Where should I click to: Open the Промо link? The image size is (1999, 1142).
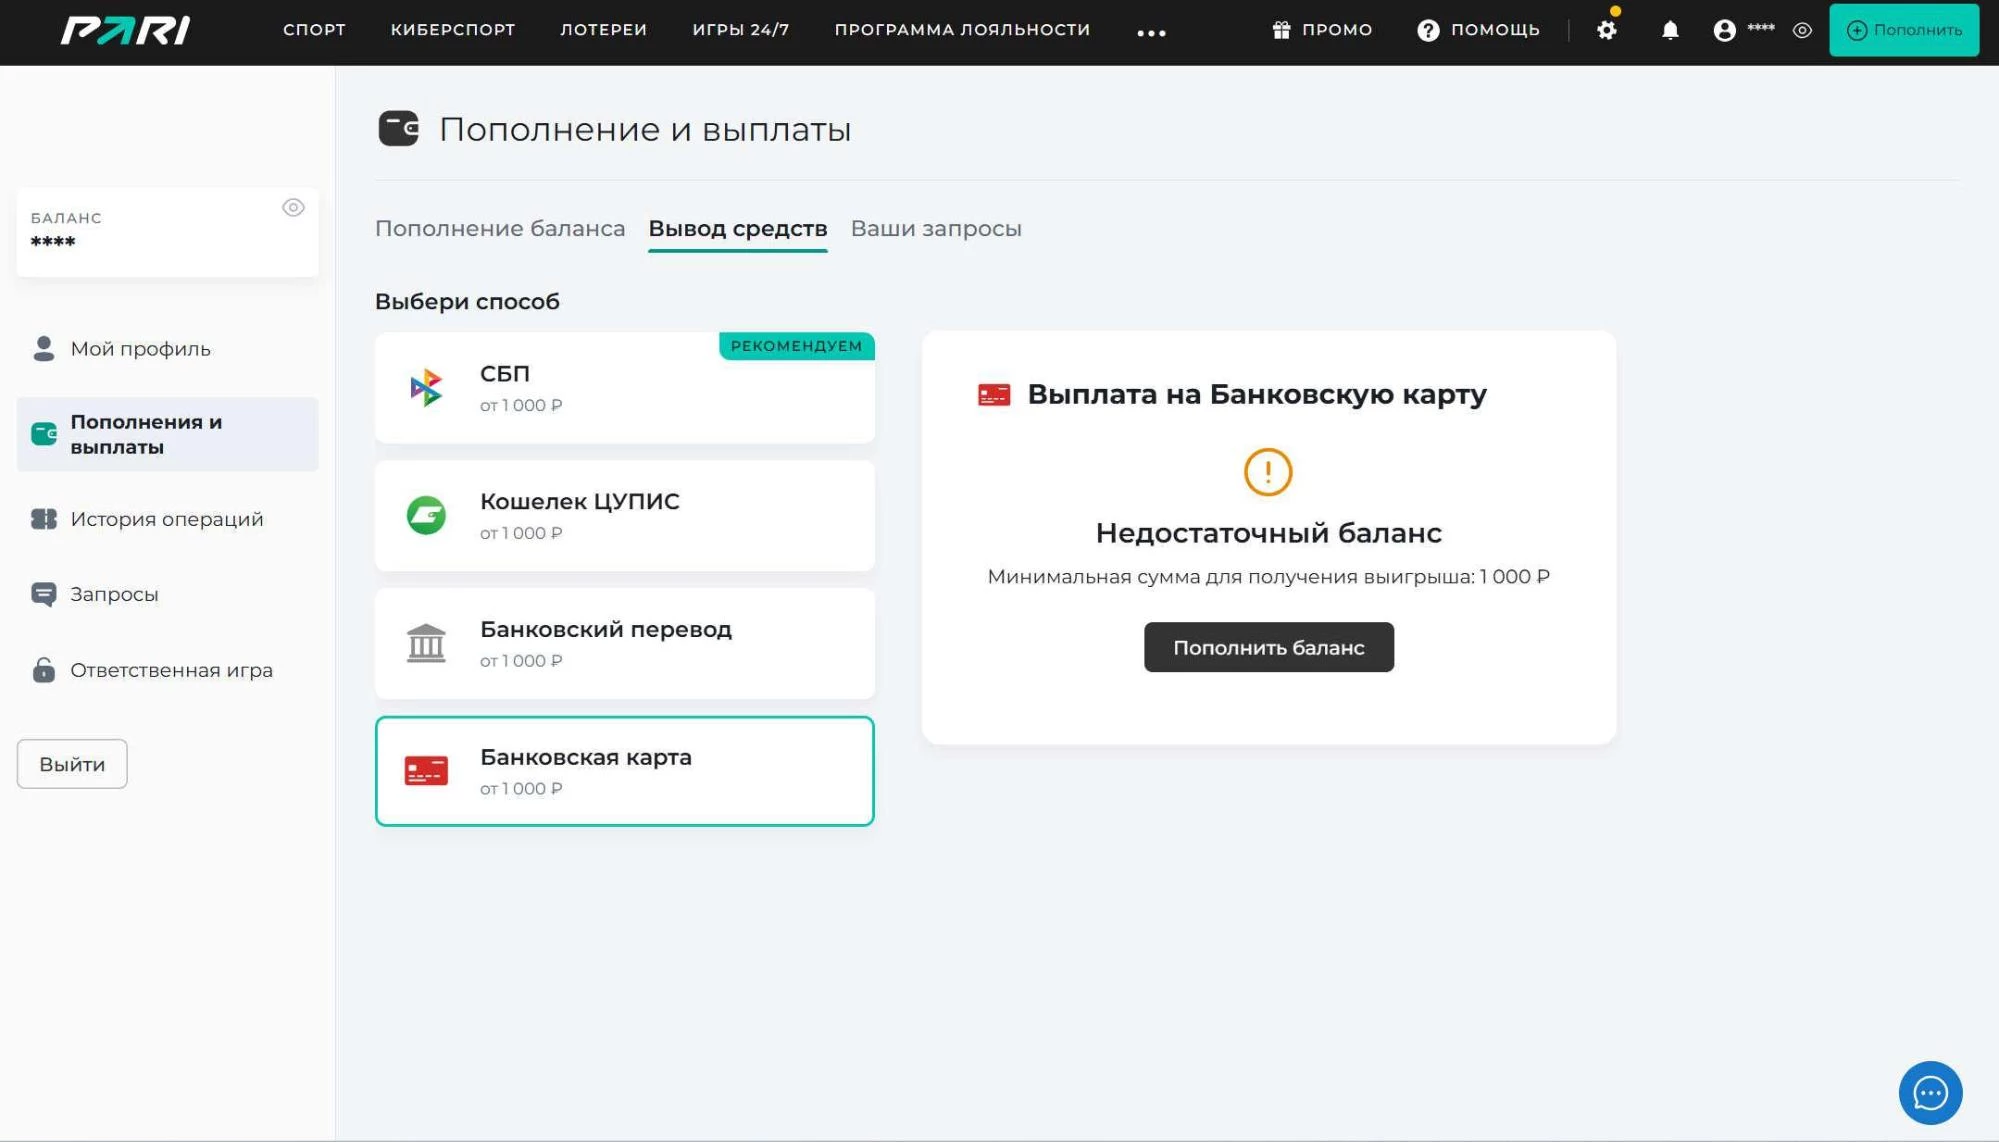1337,30
